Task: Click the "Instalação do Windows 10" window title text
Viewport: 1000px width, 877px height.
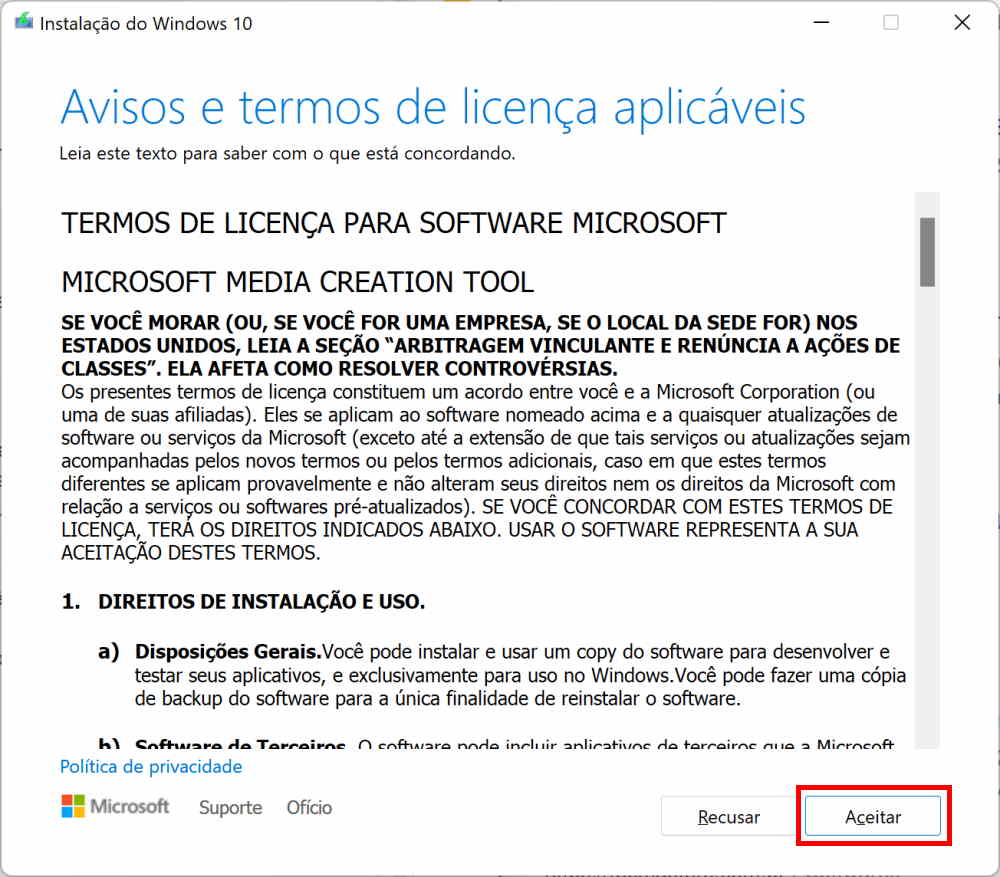Action: pos(146,23)
